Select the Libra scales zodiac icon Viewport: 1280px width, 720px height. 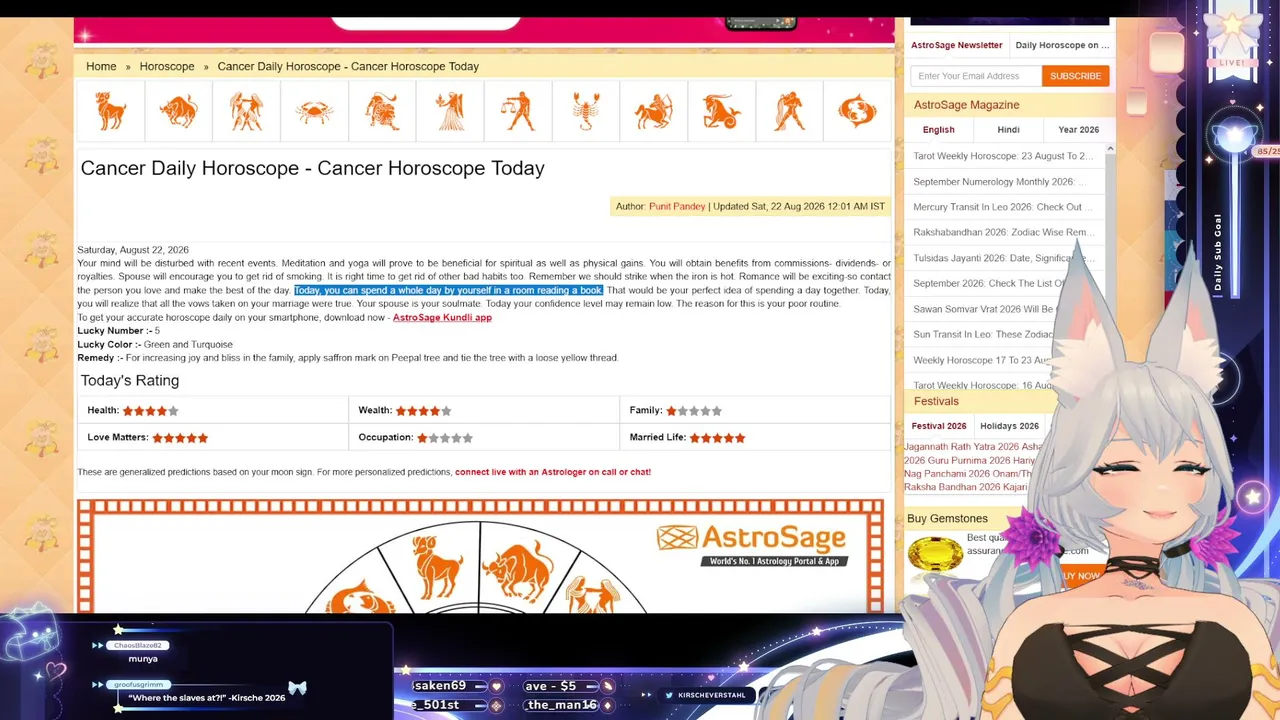coord(518,111)
